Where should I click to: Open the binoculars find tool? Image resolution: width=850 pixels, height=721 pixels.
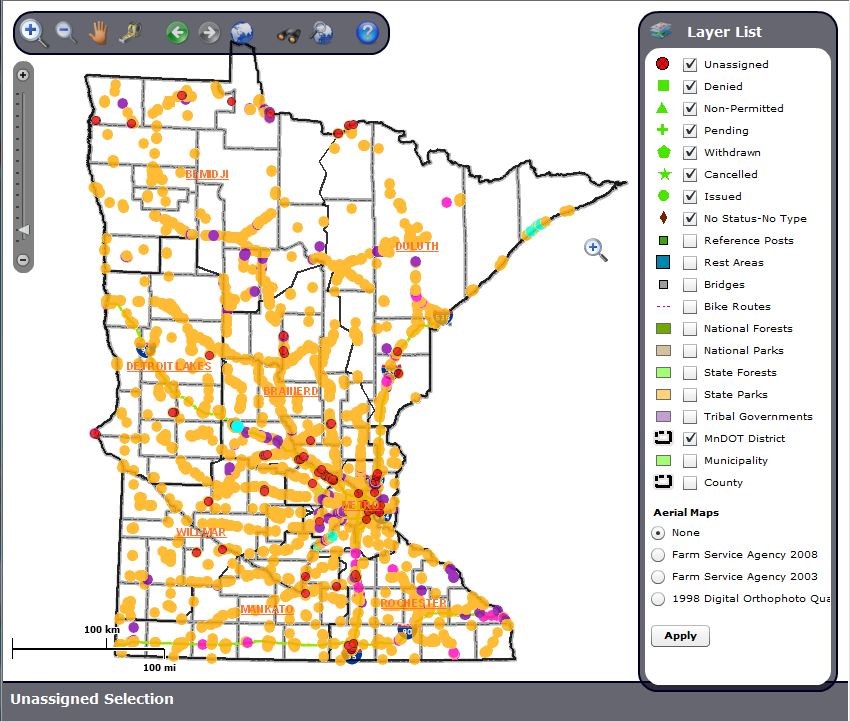click(x=286, y=33)
